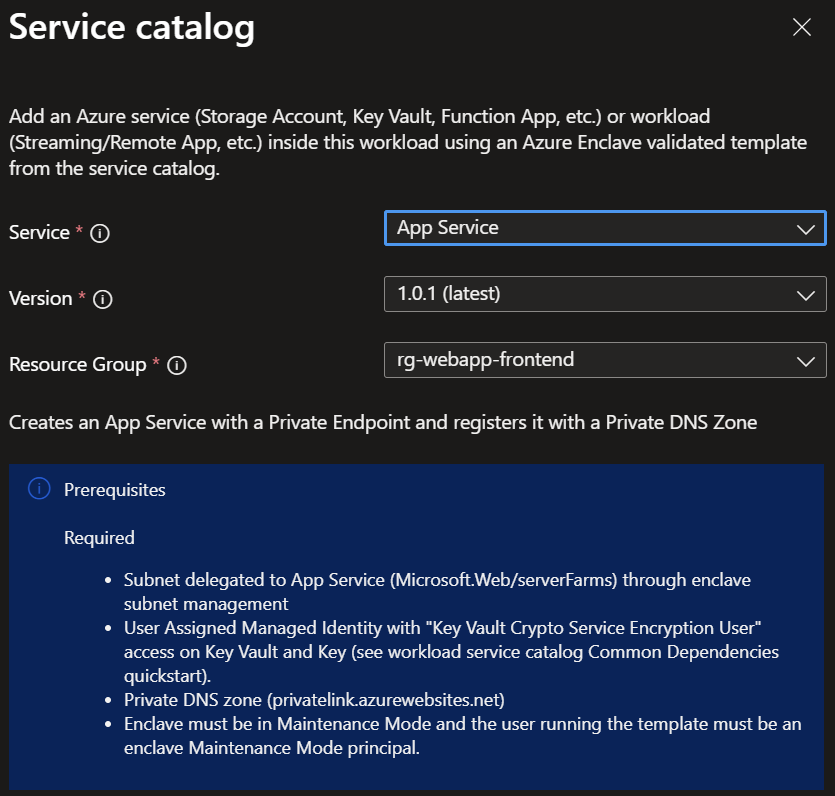835x796 pixels.
Task: Open the Service dropdown showing App Service
Action: point(605,228)
